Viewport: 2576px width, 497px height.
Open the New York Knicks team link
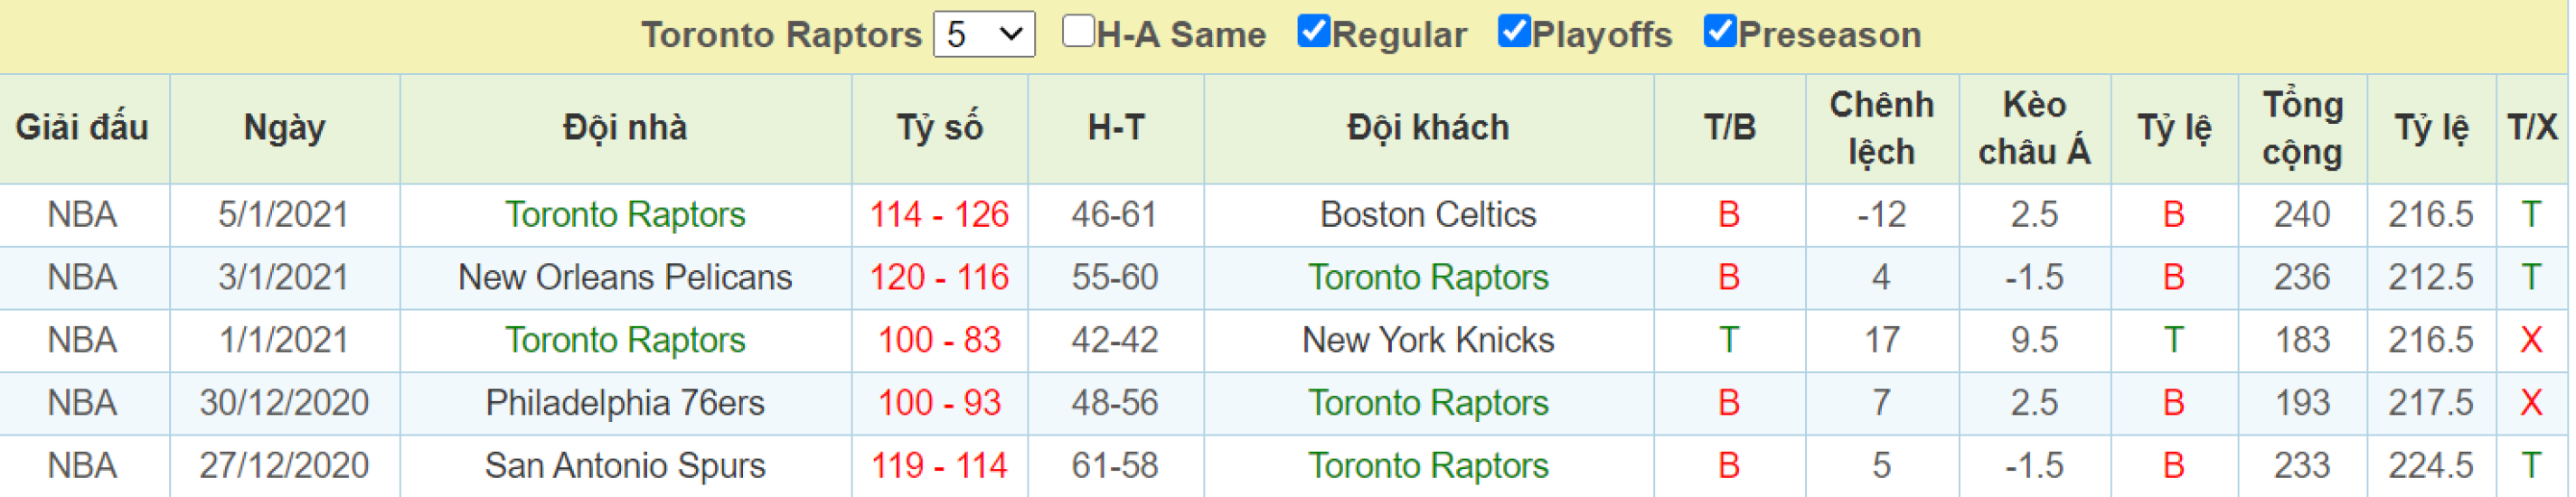(x=1428, y=340)
